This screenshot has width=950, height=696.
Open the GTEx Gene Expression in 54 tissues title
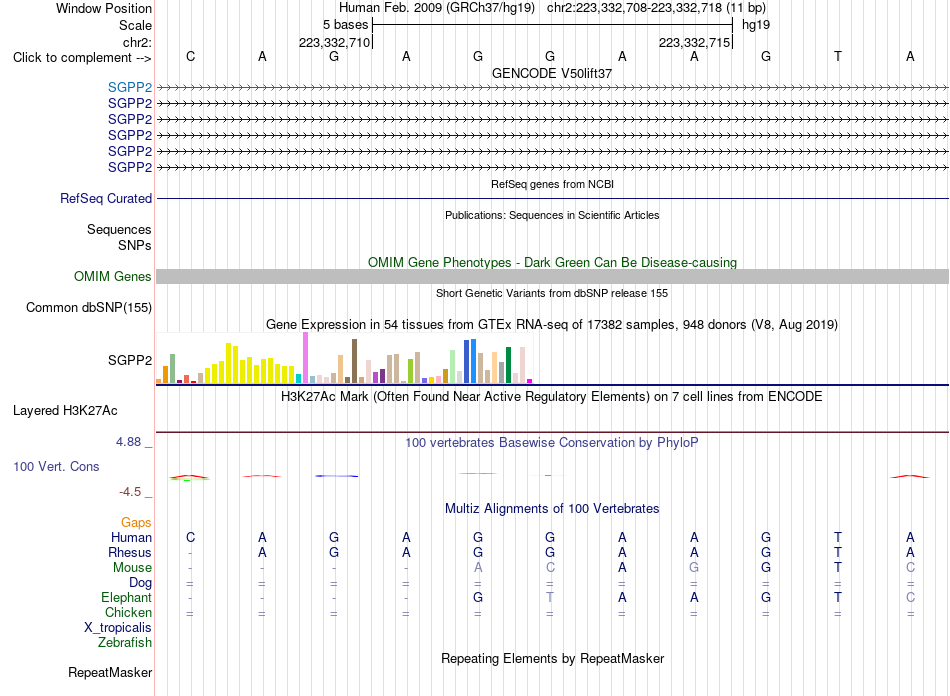552,325
